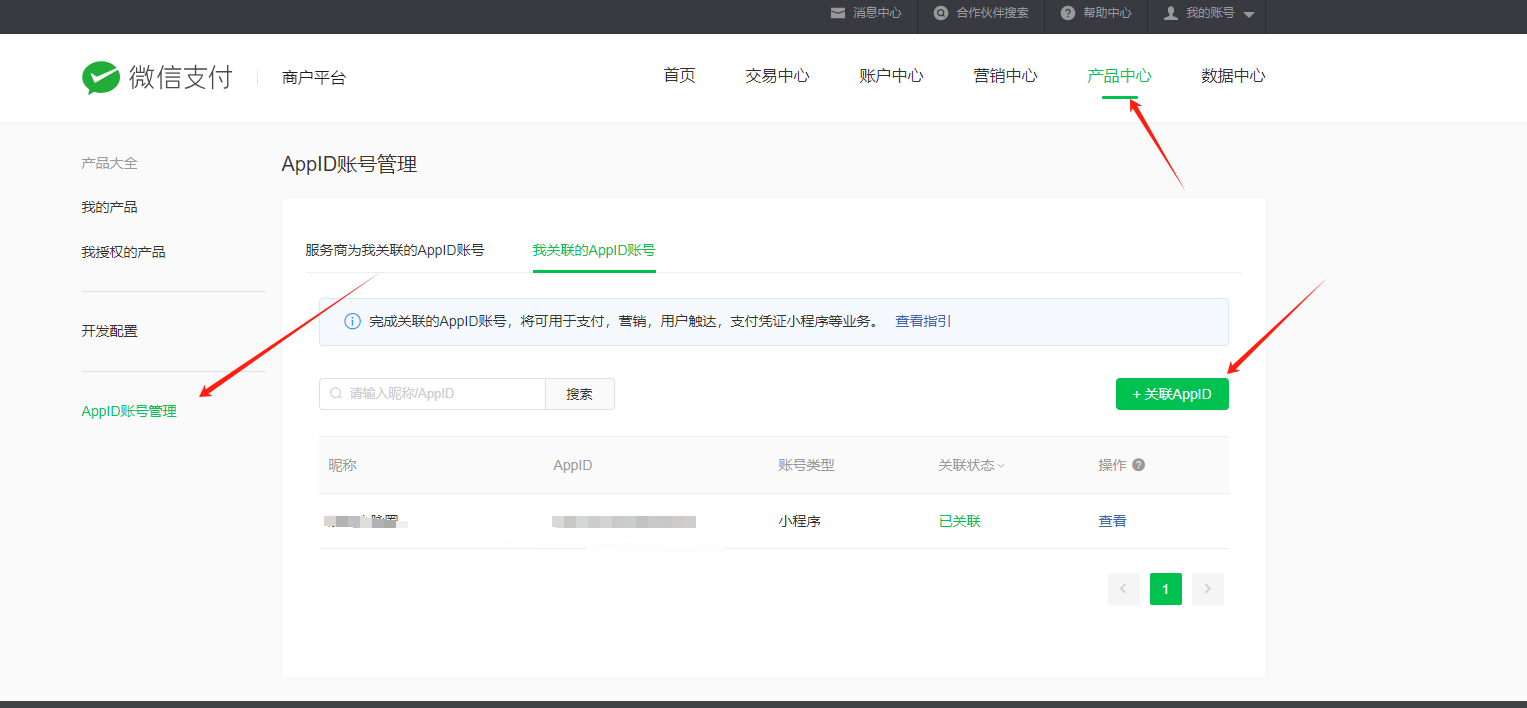The height and width of the screenshot is (708, 1527).
Task: Click the info icon in notice banner
Action: tap(352, 322)
